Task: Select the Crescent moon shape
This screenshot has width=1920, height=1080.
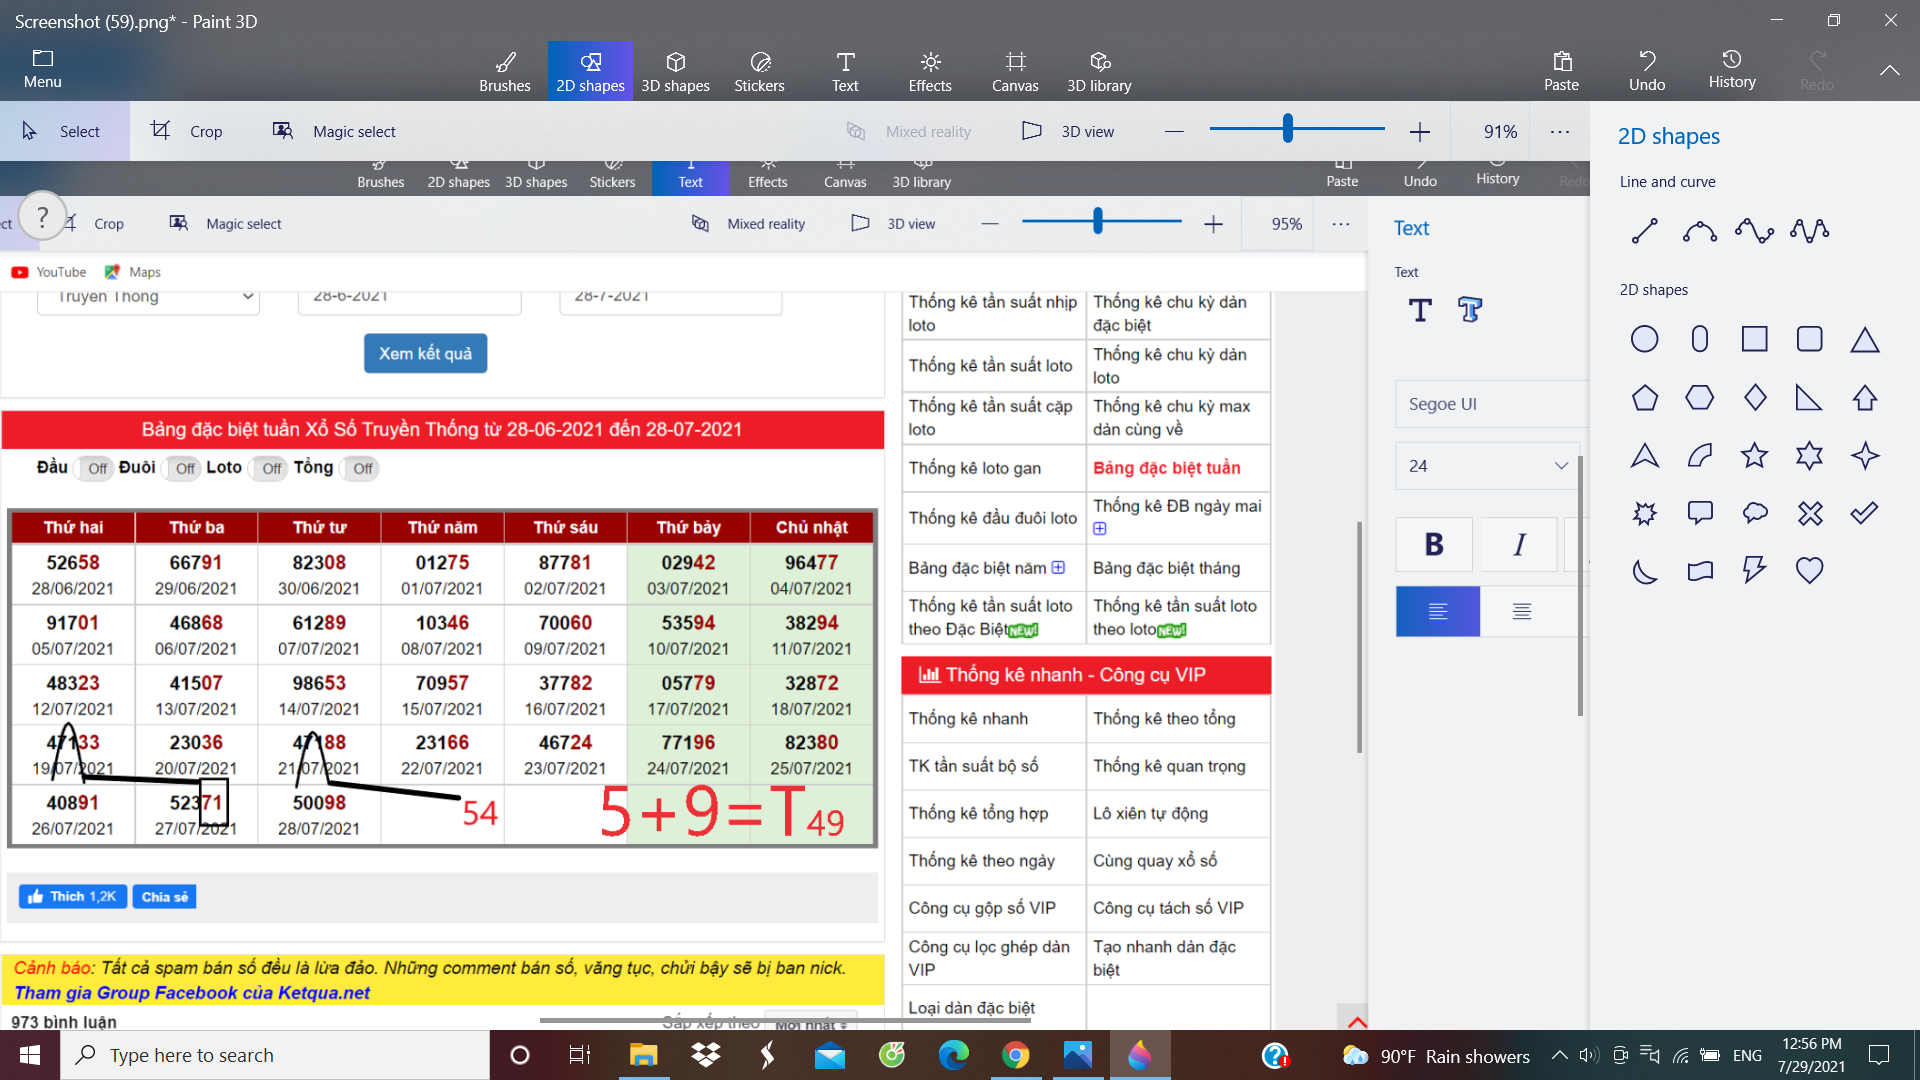Action: [1645, 571]
